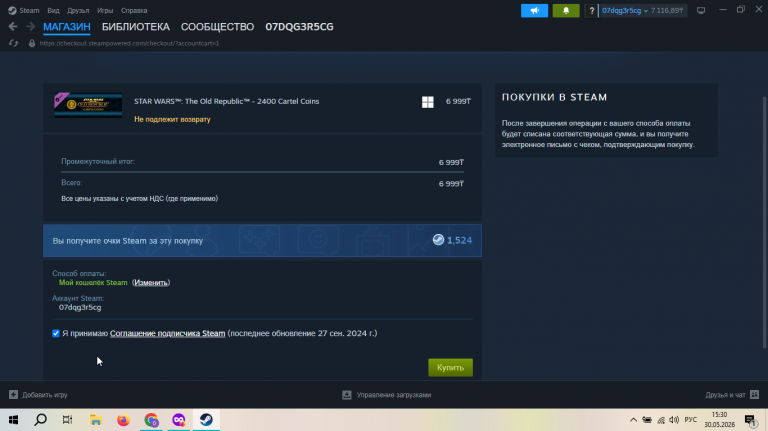
Task: Open notifications with the green bell icon
Action: [x=566, y=10]
